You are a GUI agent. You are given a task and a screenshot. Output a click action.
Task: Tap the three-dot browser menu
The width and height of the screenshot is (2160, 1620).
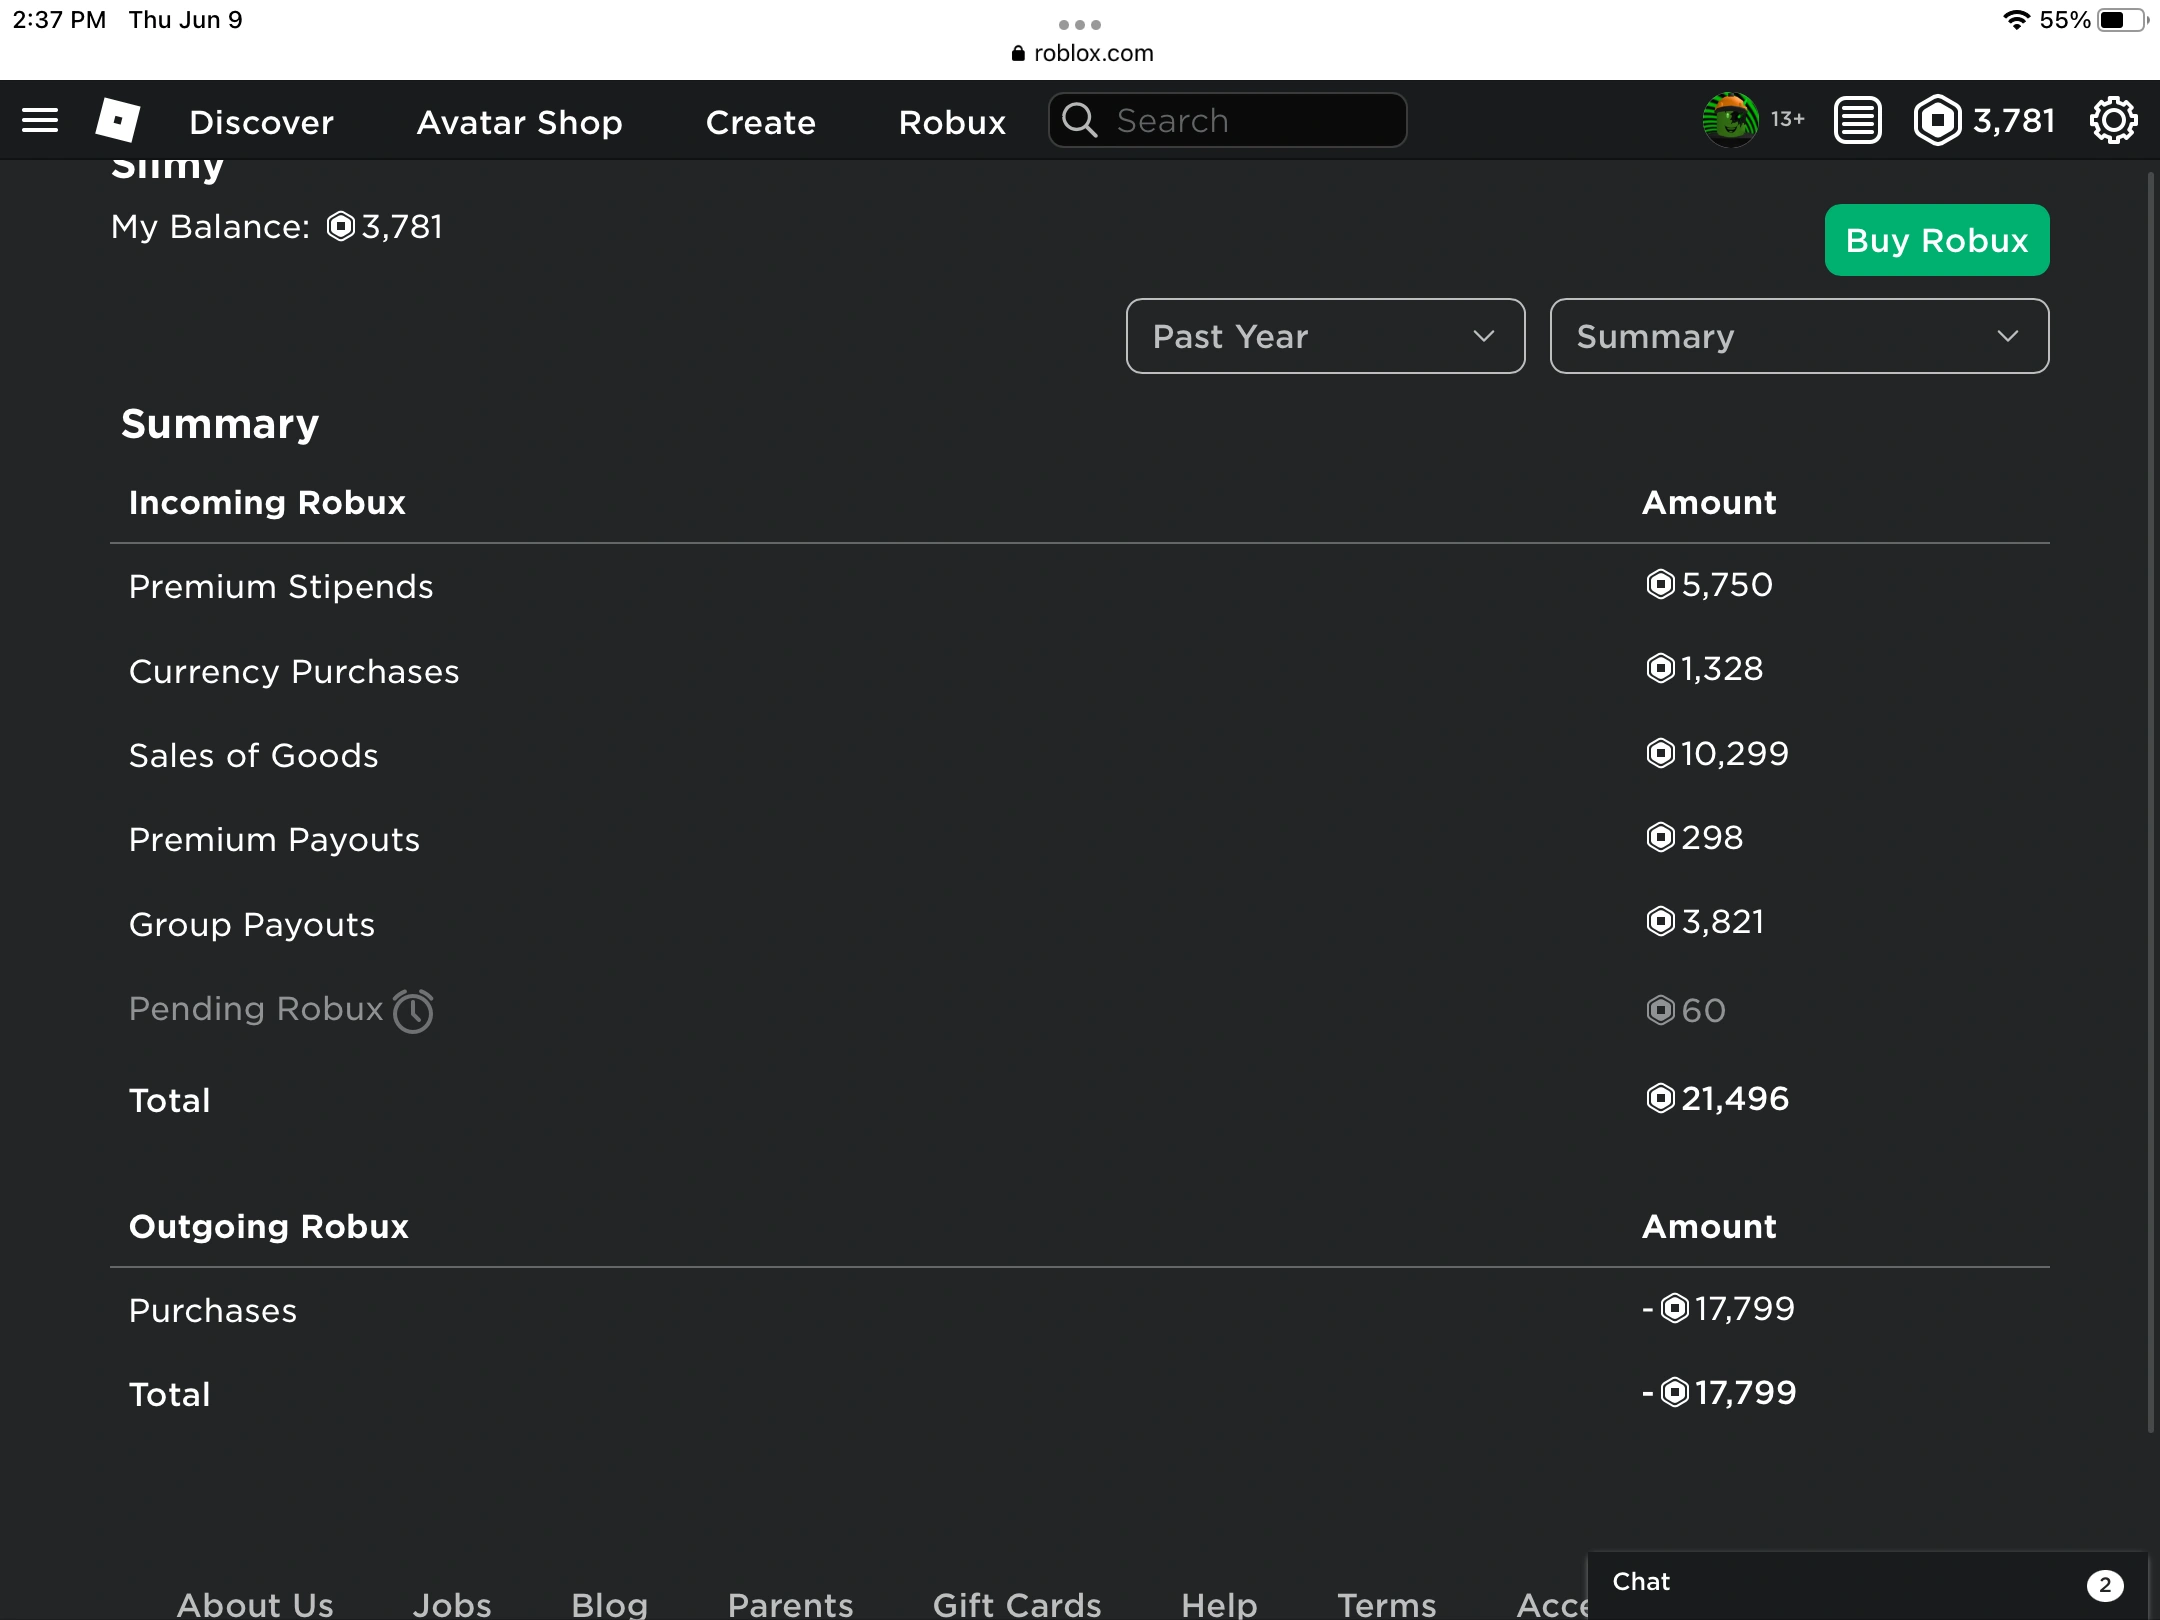(1080, 24)
